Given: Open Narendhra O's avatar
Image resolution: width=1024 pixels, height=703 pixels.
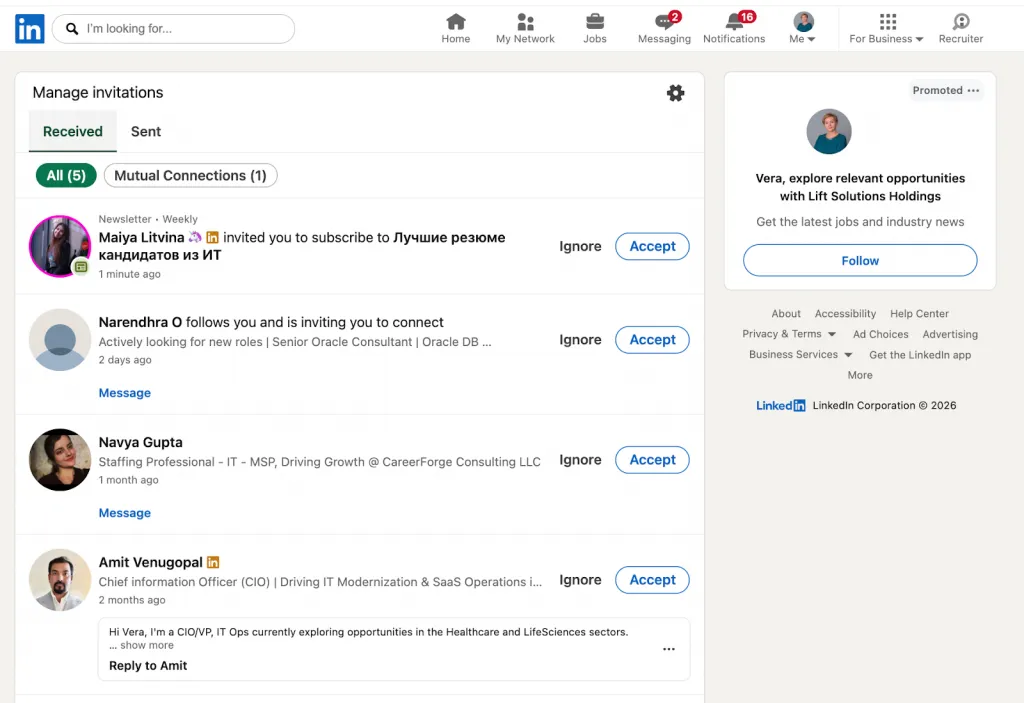Looking at the screenshot, I should 60,340.
